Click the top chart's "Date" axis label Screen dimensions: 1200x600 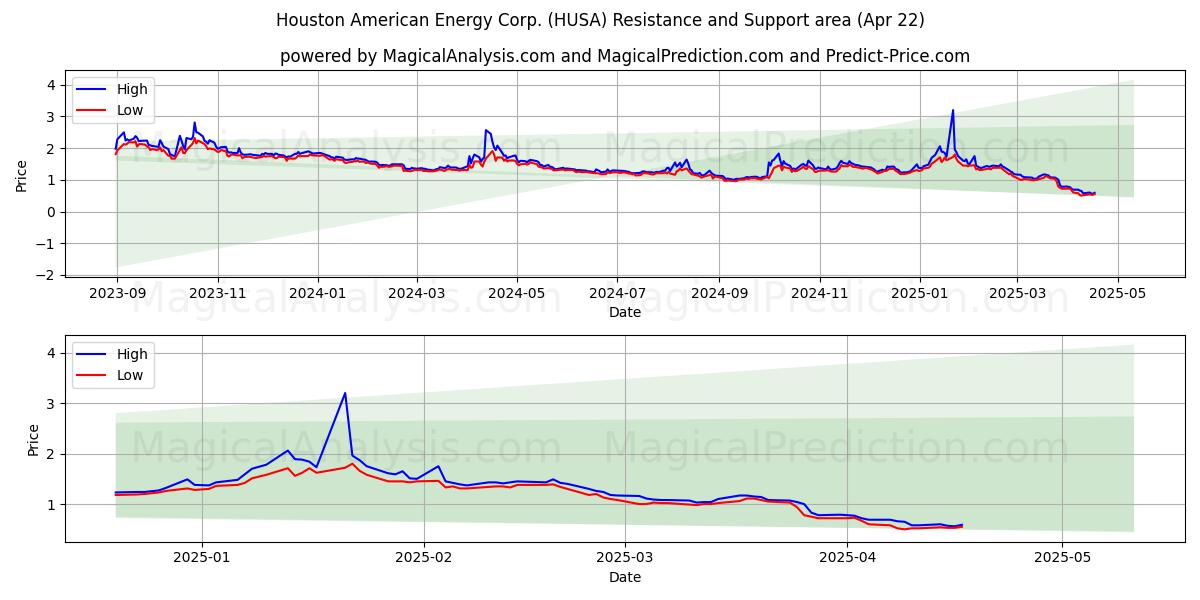[x=625, y=312]
